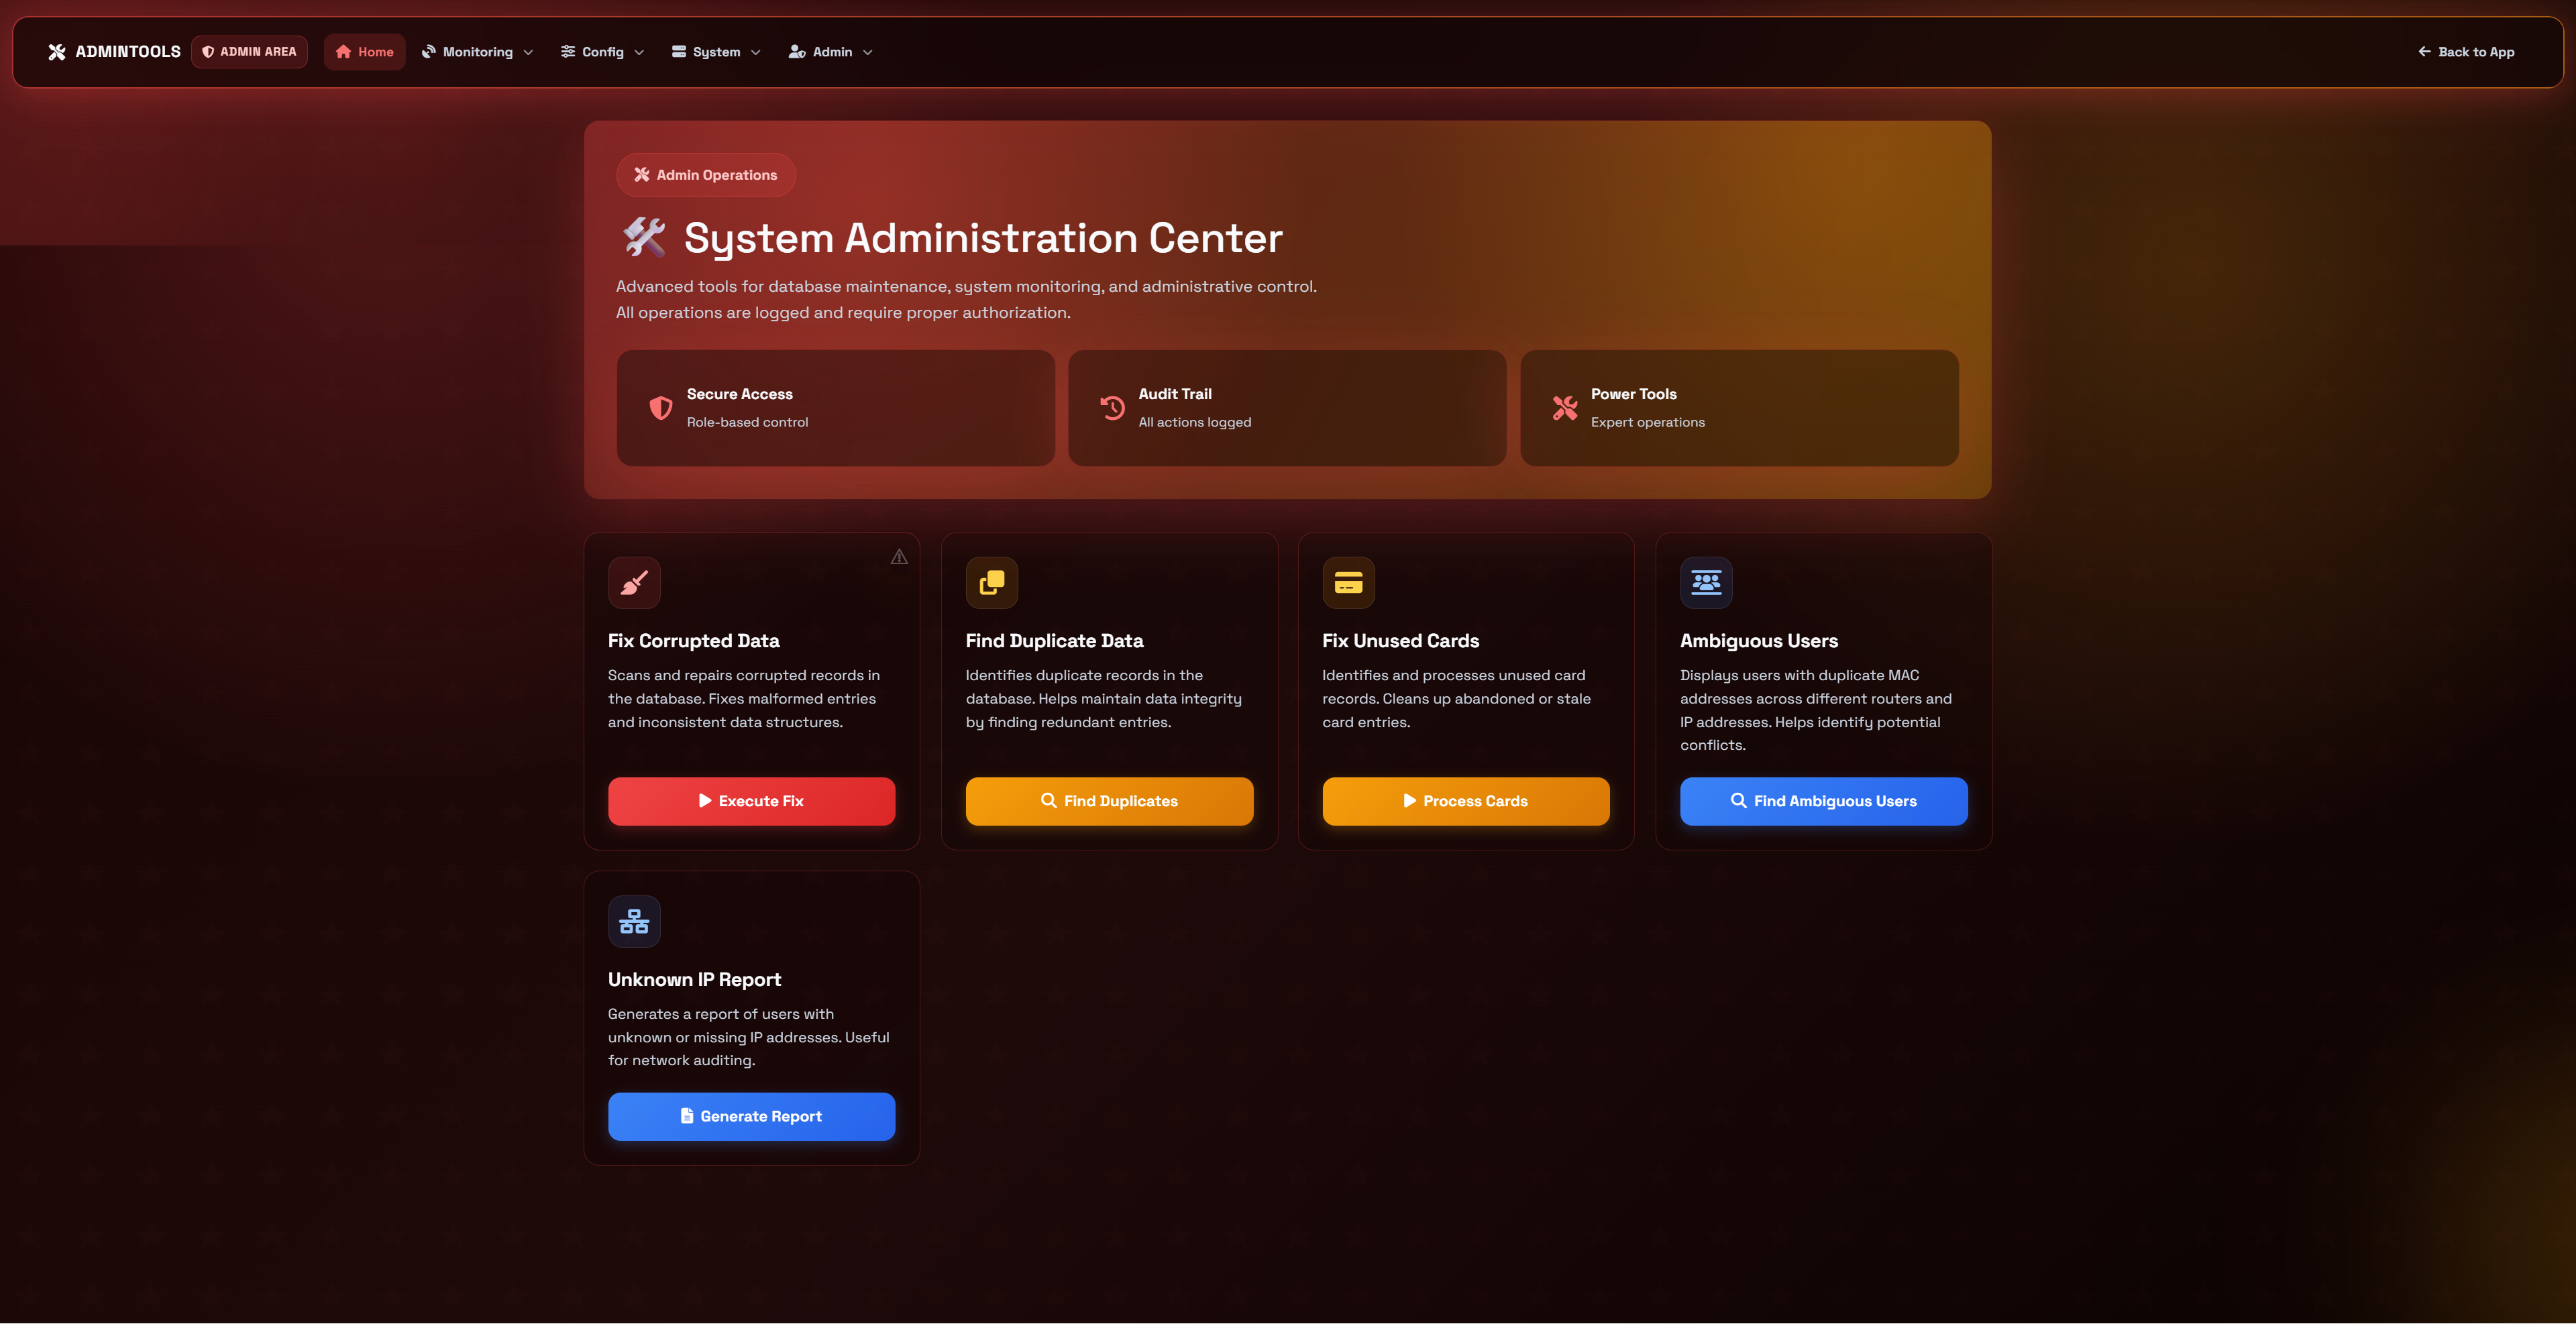Click Back to App link

pos(2464,51)
